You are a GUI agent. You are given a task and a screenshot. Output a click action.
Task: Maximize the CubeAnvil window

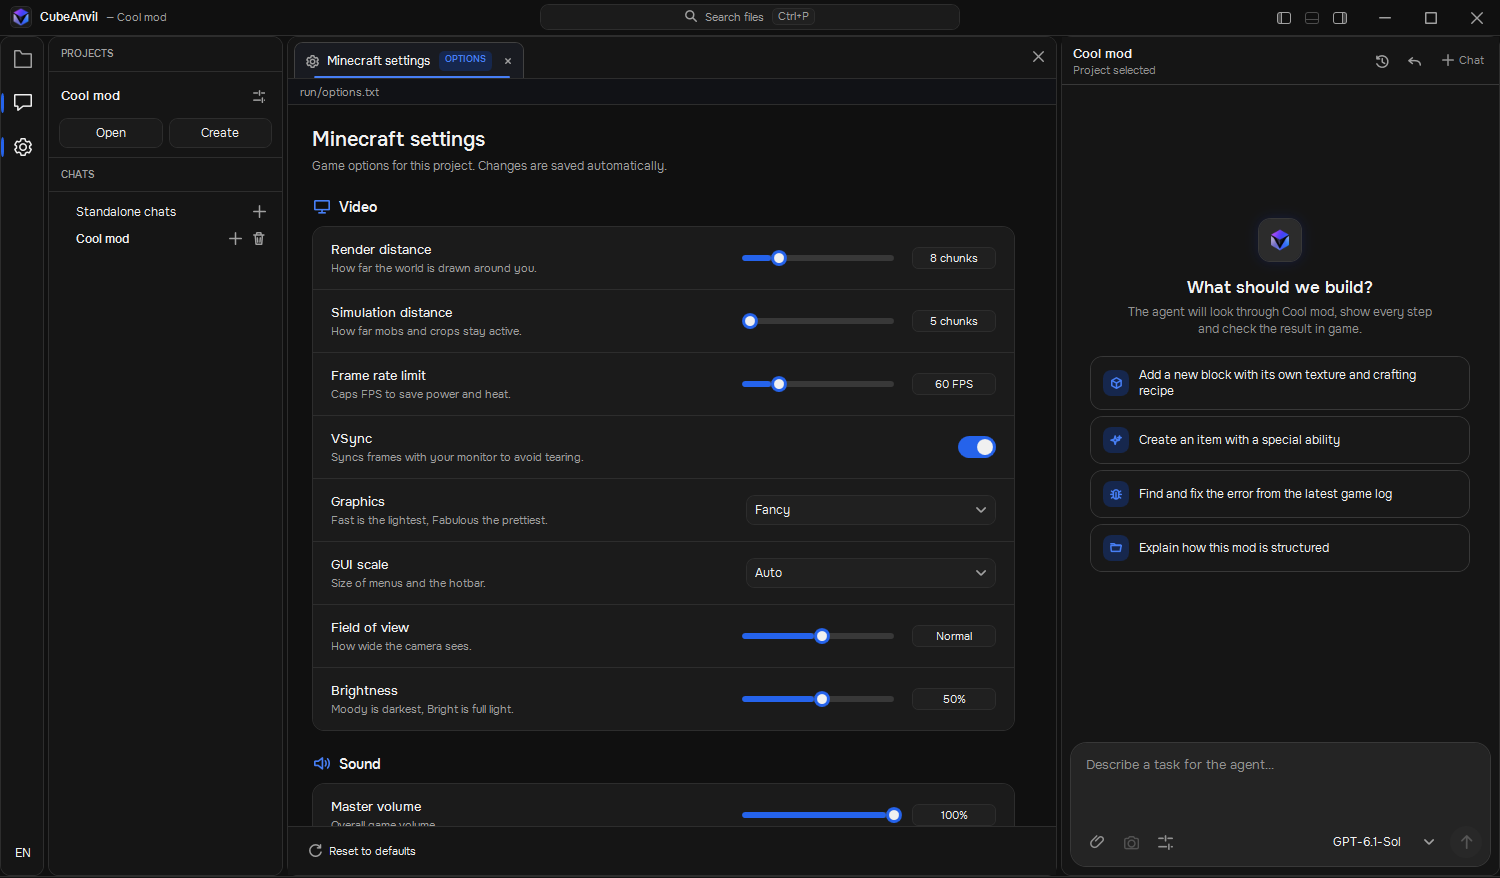[1431, 18]
